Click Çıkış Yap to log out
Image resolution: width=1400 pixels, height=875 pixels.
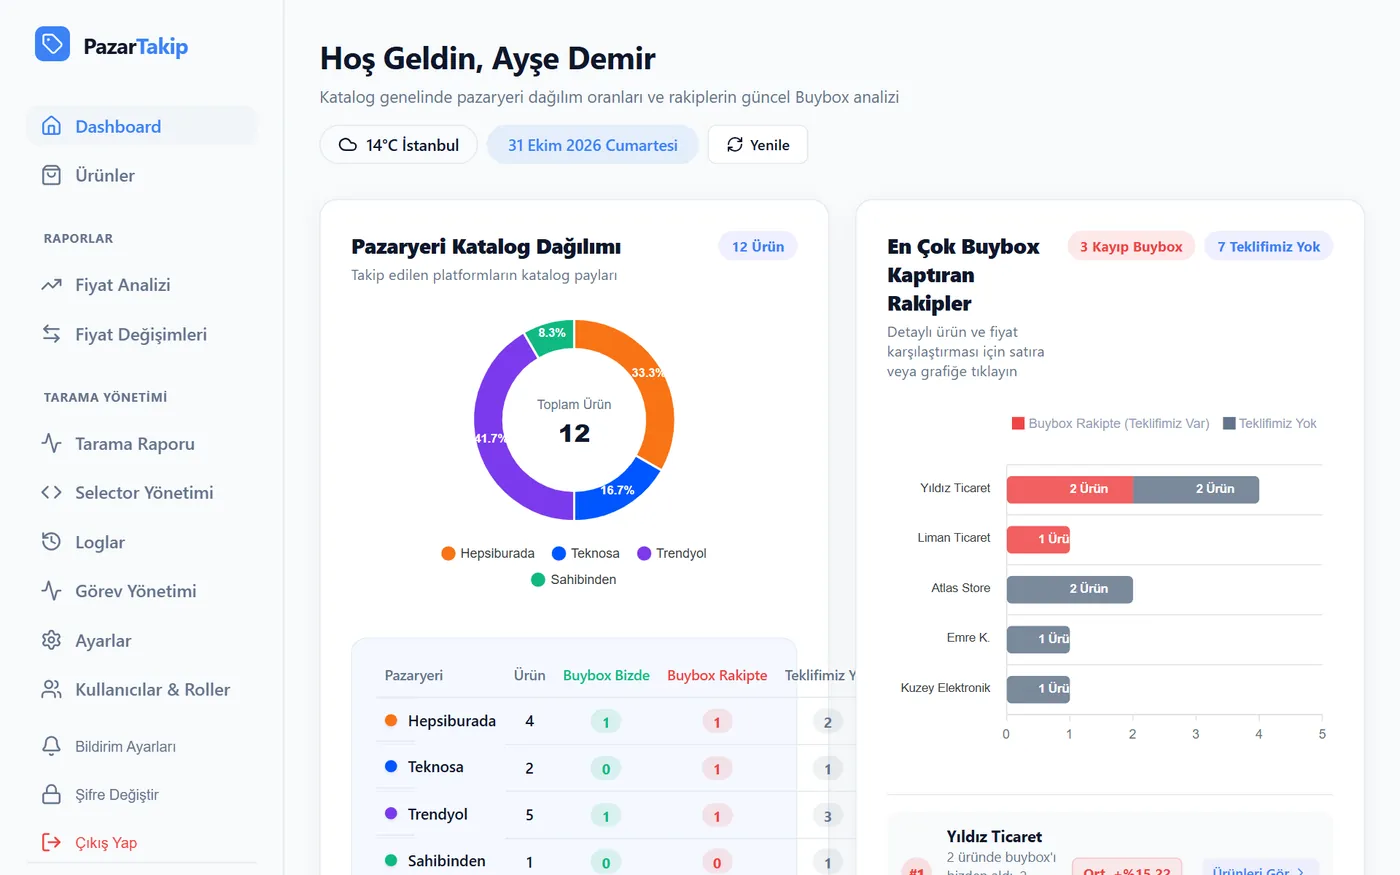pos(141,842)
